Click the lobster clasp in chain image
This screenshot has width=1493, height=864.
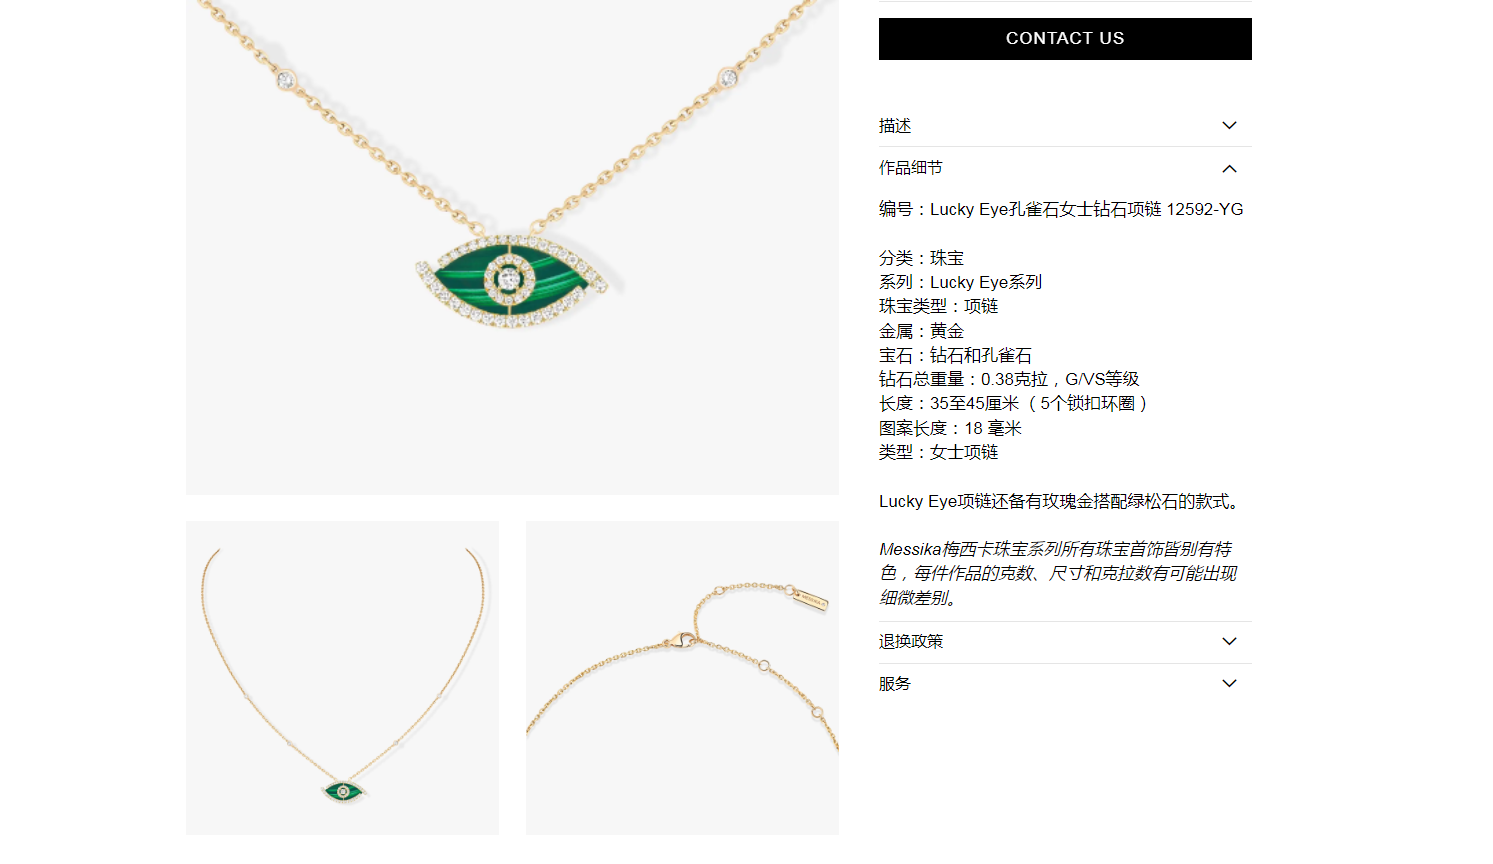tap(682, 640)
